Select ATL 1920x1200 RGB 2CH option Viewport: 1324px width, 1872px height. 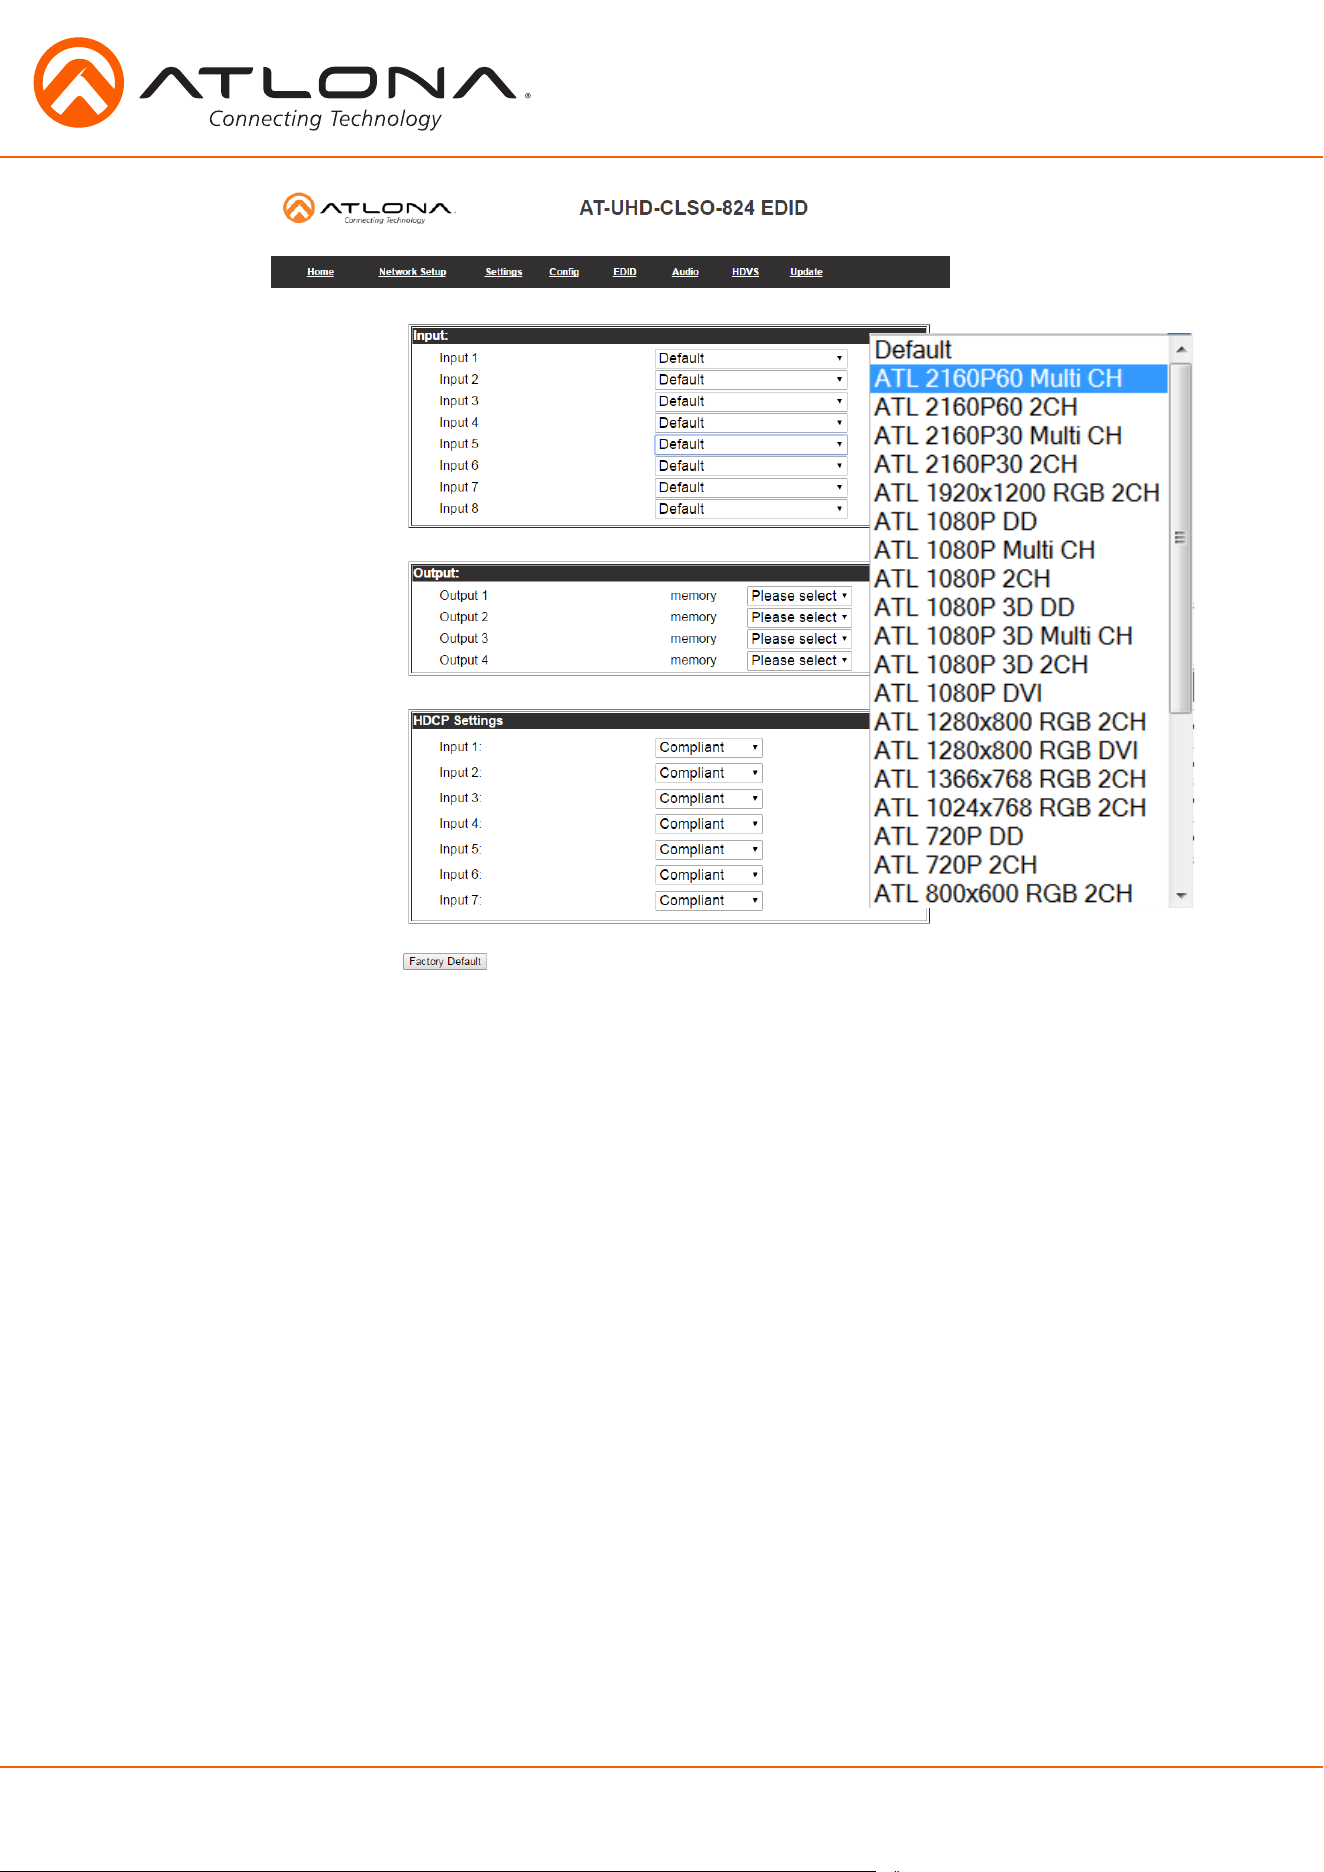click(x=1019, y=493)
